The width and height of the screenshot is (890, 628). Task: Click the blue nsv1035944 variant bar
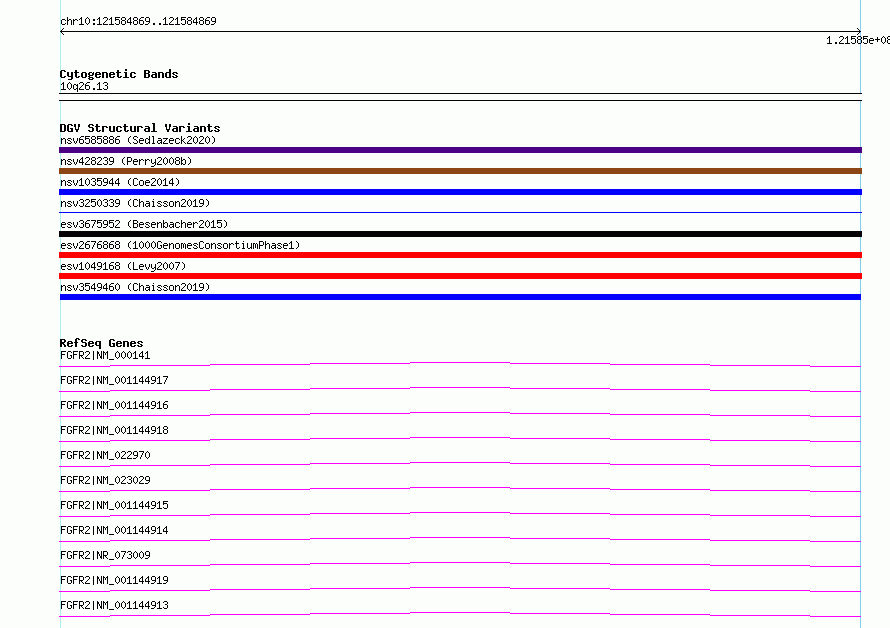[460, 192]
